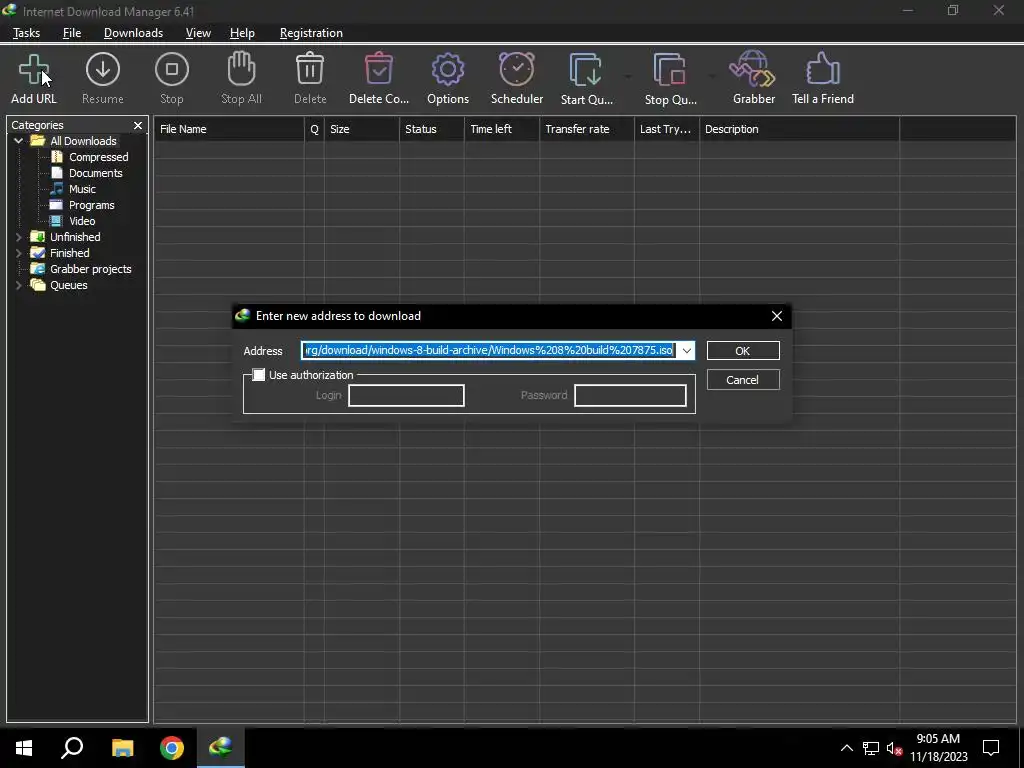Open the Windows Start menu
The width and height of the screenshot is (1024, 768).
coord(24,748)
